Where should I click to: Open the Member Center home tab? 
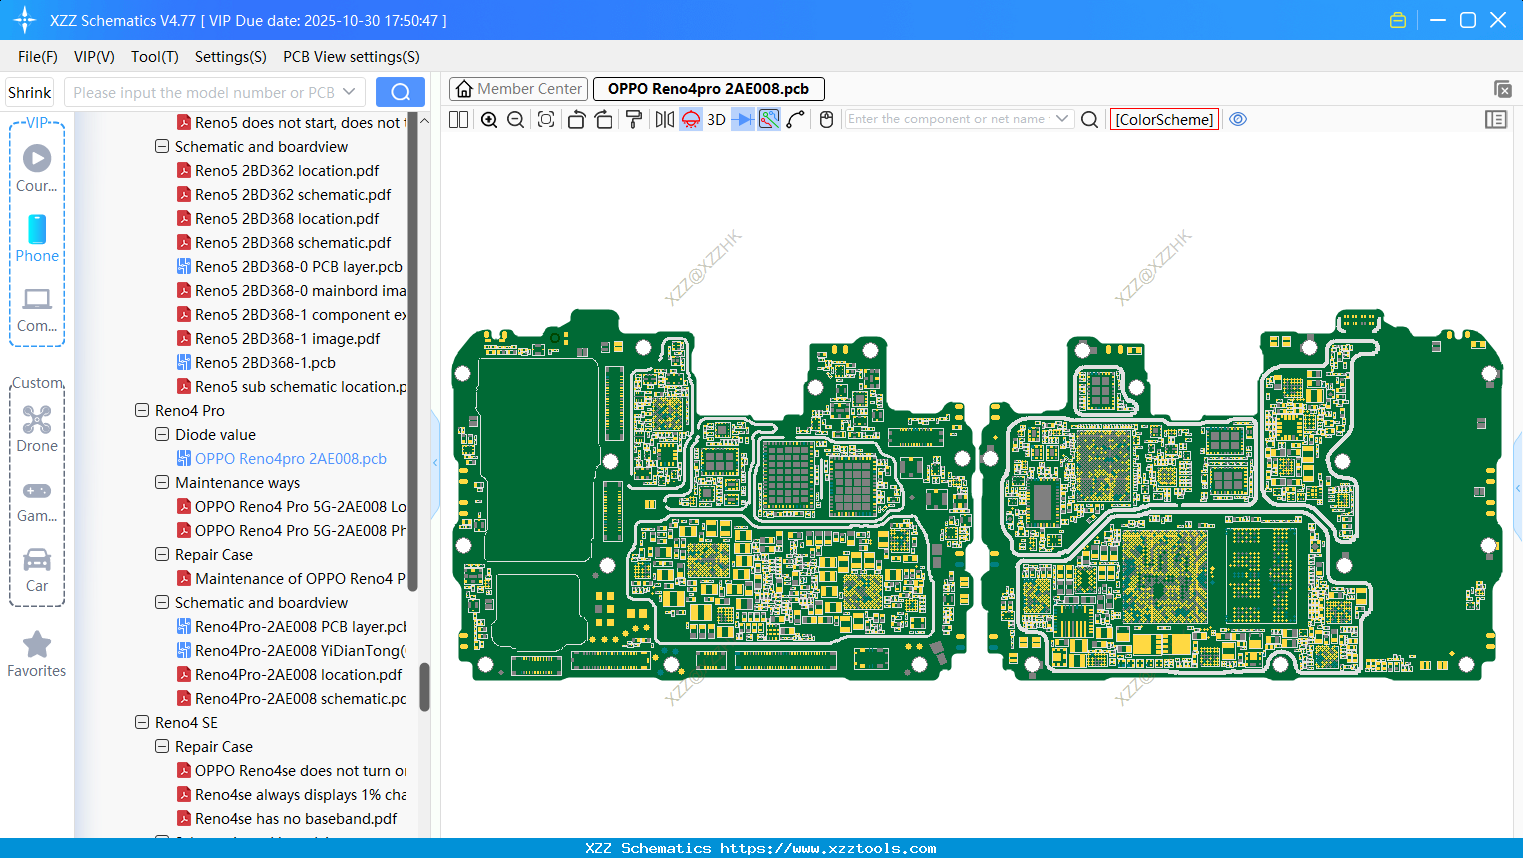click(519, 89)
